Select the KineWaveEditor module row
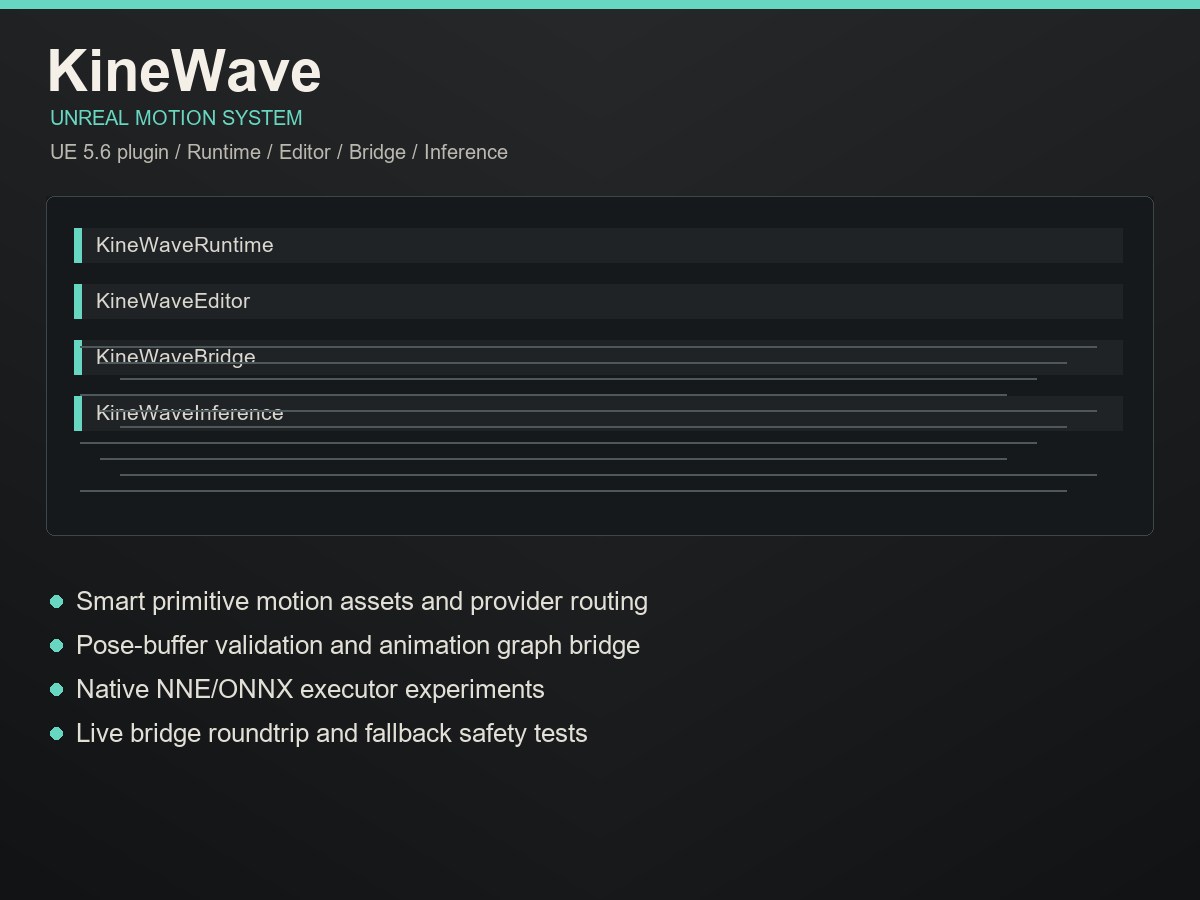Screen dimensions: 1200x900 coord(598,301)
